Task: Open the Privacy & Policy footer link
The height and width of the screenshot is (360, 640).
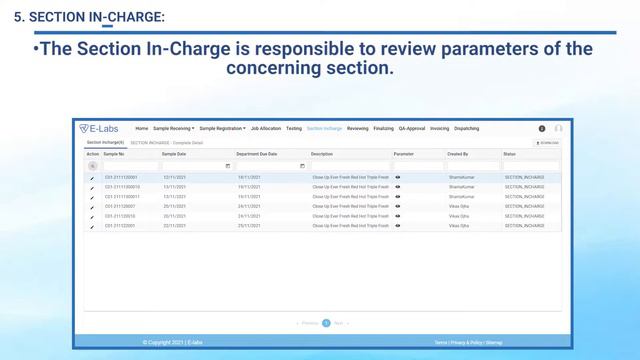Action: click(x=467, y=342)
